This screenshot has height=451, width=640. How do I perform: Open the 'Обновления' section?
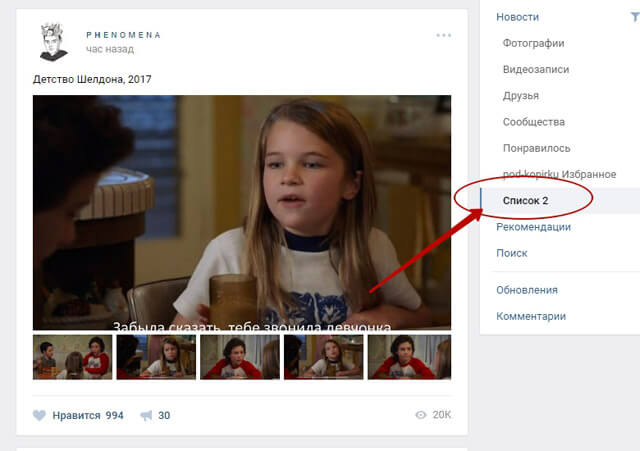click(x=527, y=290)
